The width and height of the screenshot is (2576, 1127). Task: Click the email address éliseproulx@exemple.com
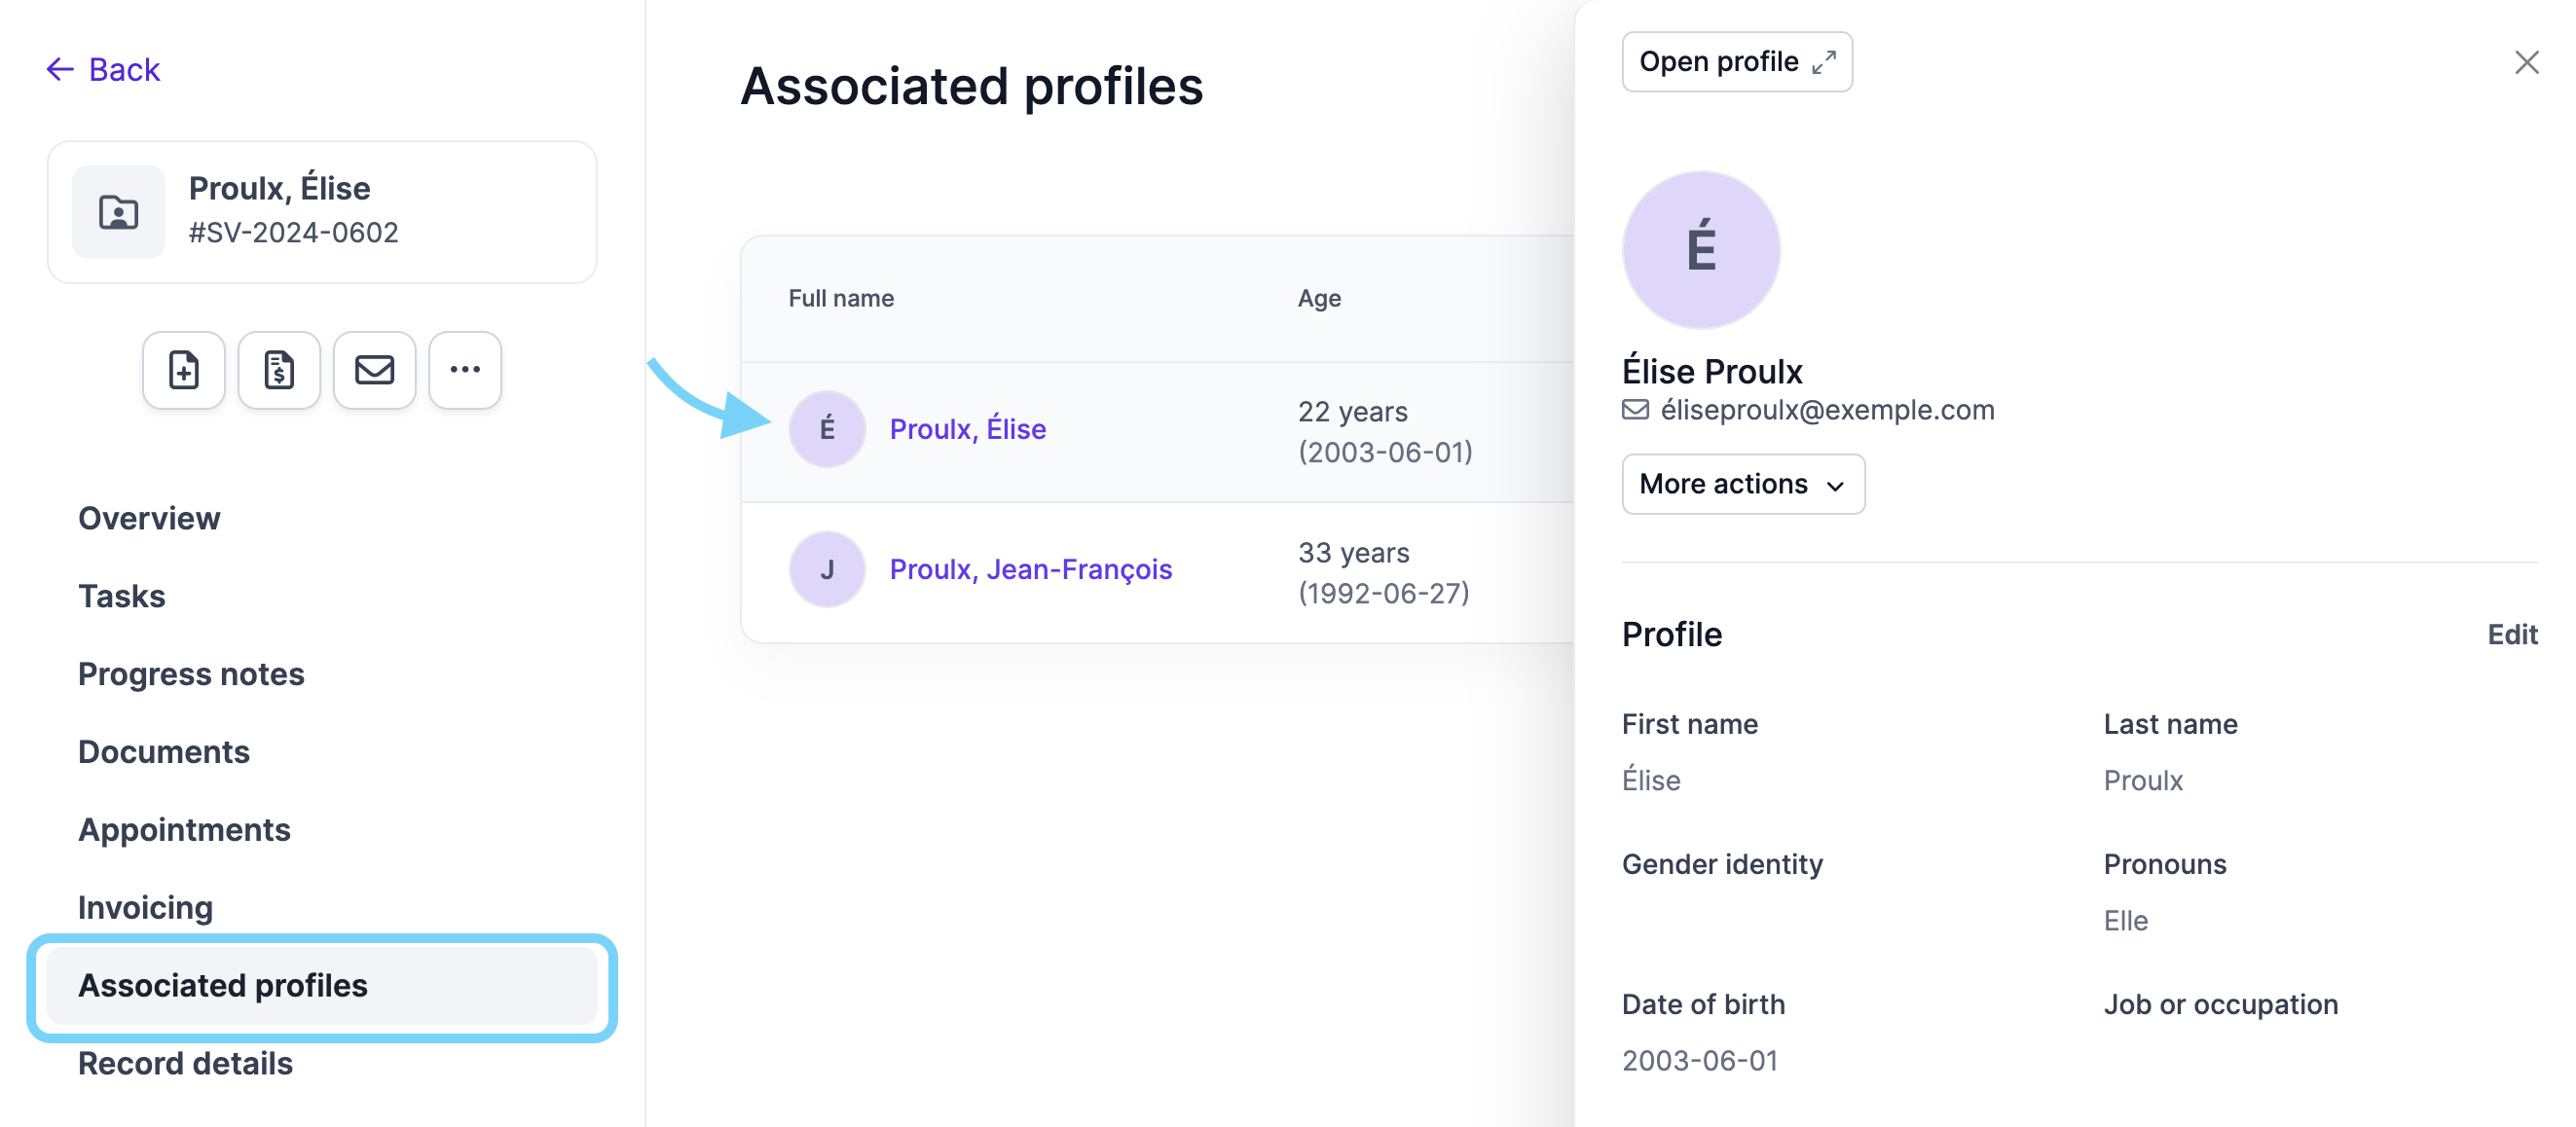(x=1827, y=410)
